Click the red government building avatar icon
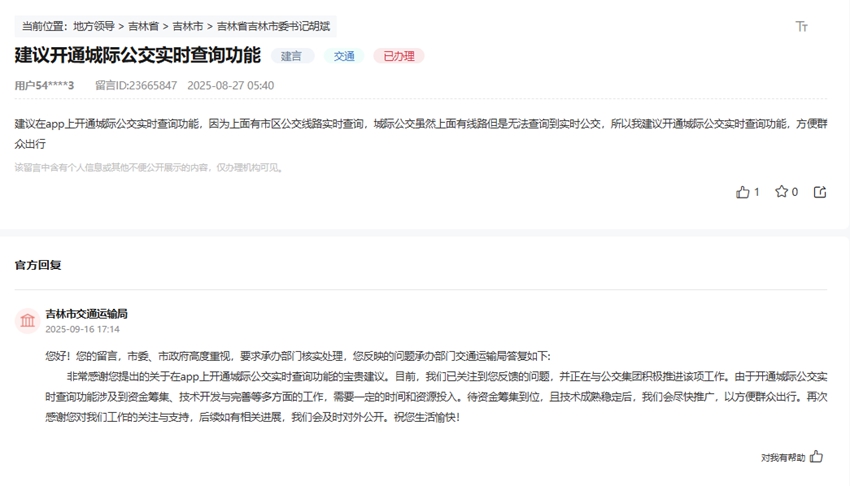 click(27, 320)
